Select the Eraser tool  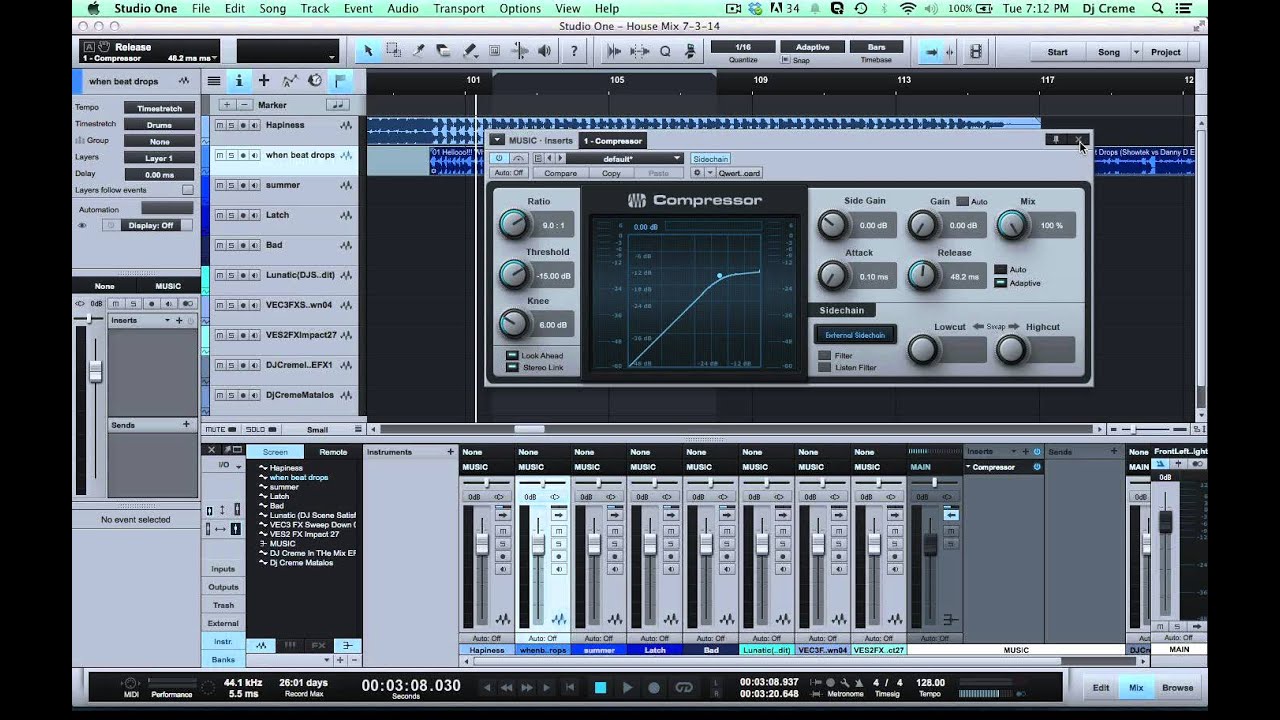click(x=444, y=51)
